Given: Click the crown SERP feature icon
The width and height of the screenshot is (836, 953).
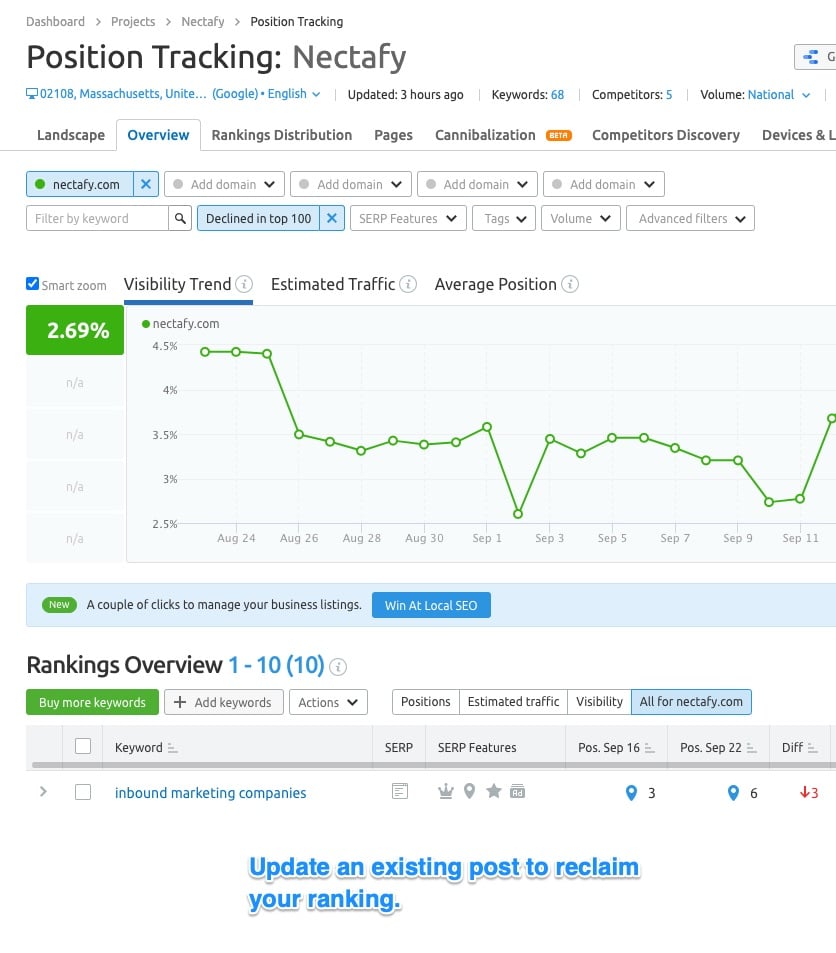Looking at the screenshot, I should coord(446,791).
